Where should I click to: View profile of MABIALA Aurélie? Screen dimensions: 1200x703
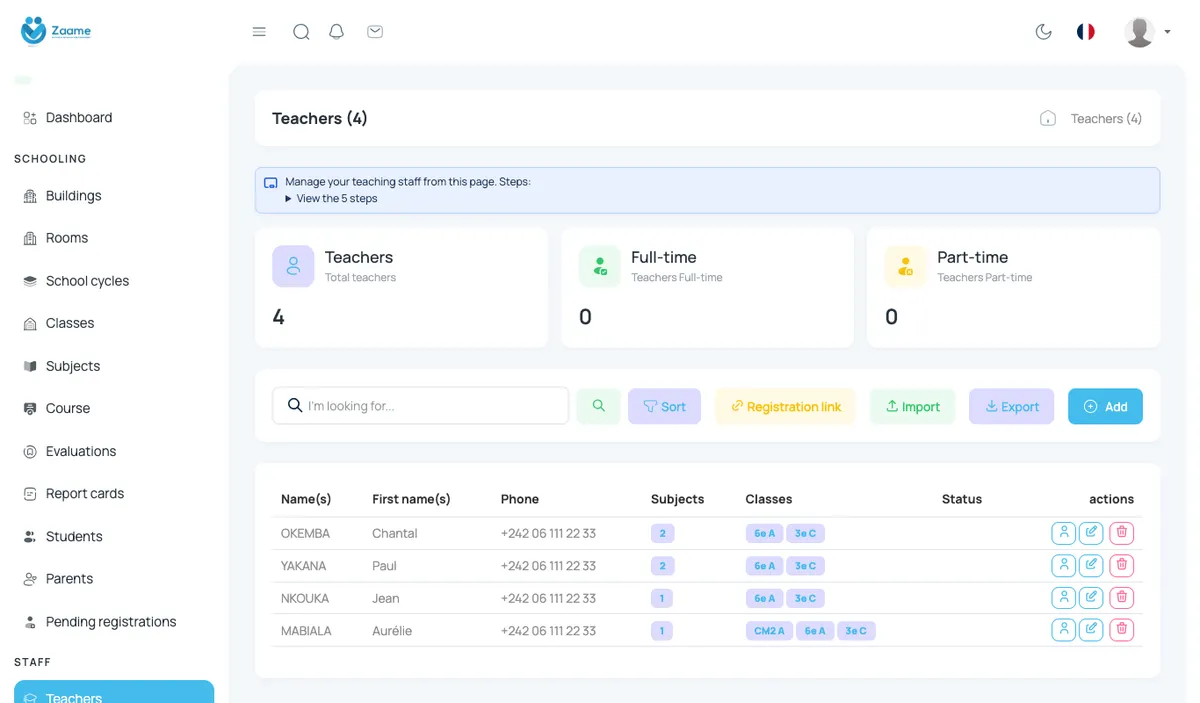click(x=1064, y=629)
